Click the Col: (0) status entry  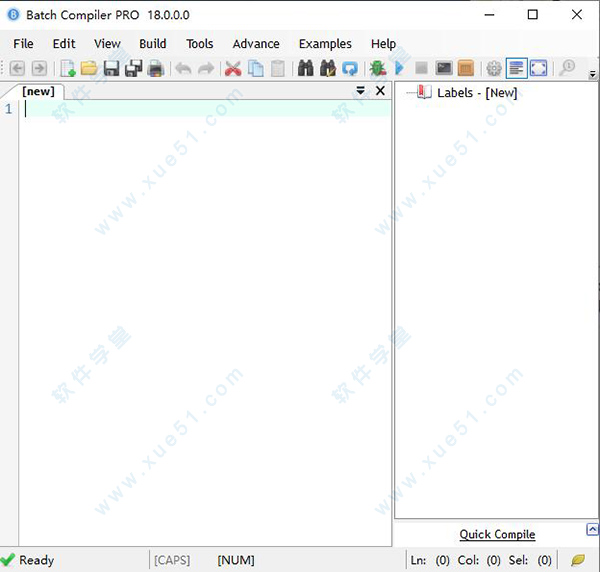coord(479,560)
